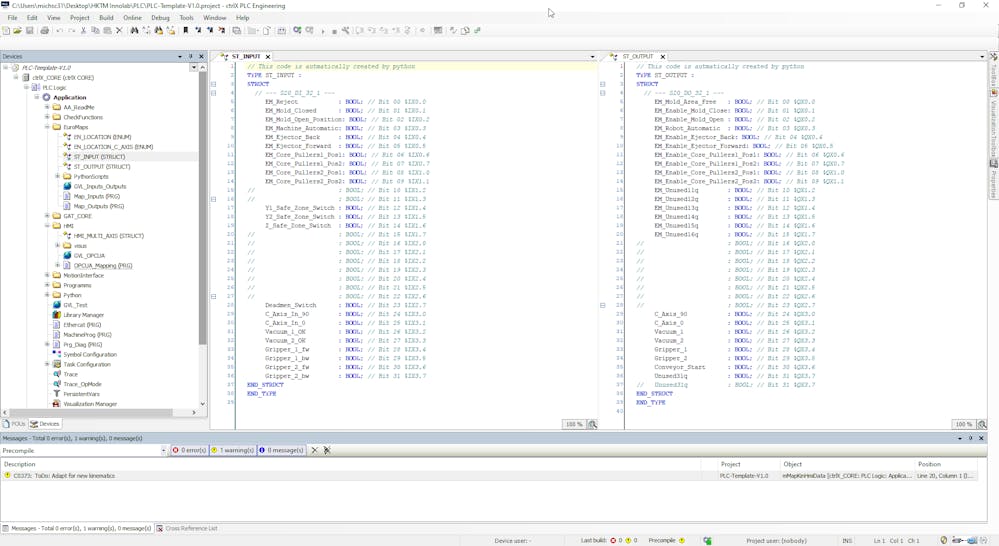Collapse the EuroMaps folder
This screenshot has height=546, width=999.
coord(47,127)
